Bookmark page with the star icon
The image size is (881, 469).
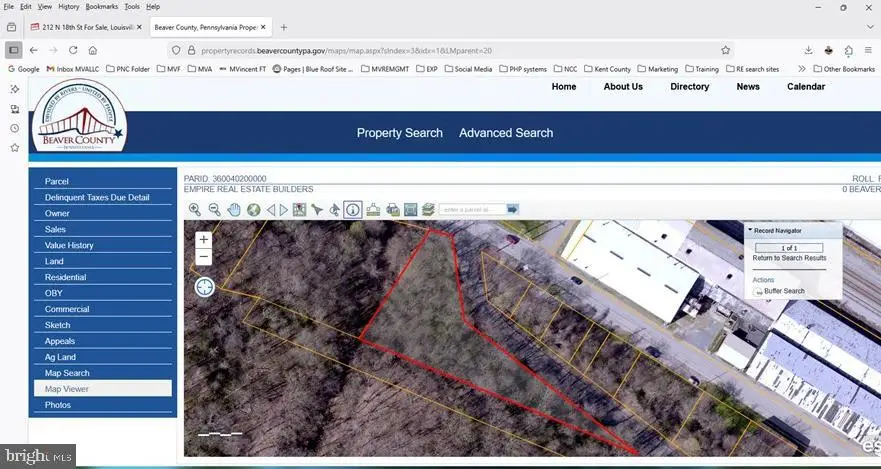725,50
